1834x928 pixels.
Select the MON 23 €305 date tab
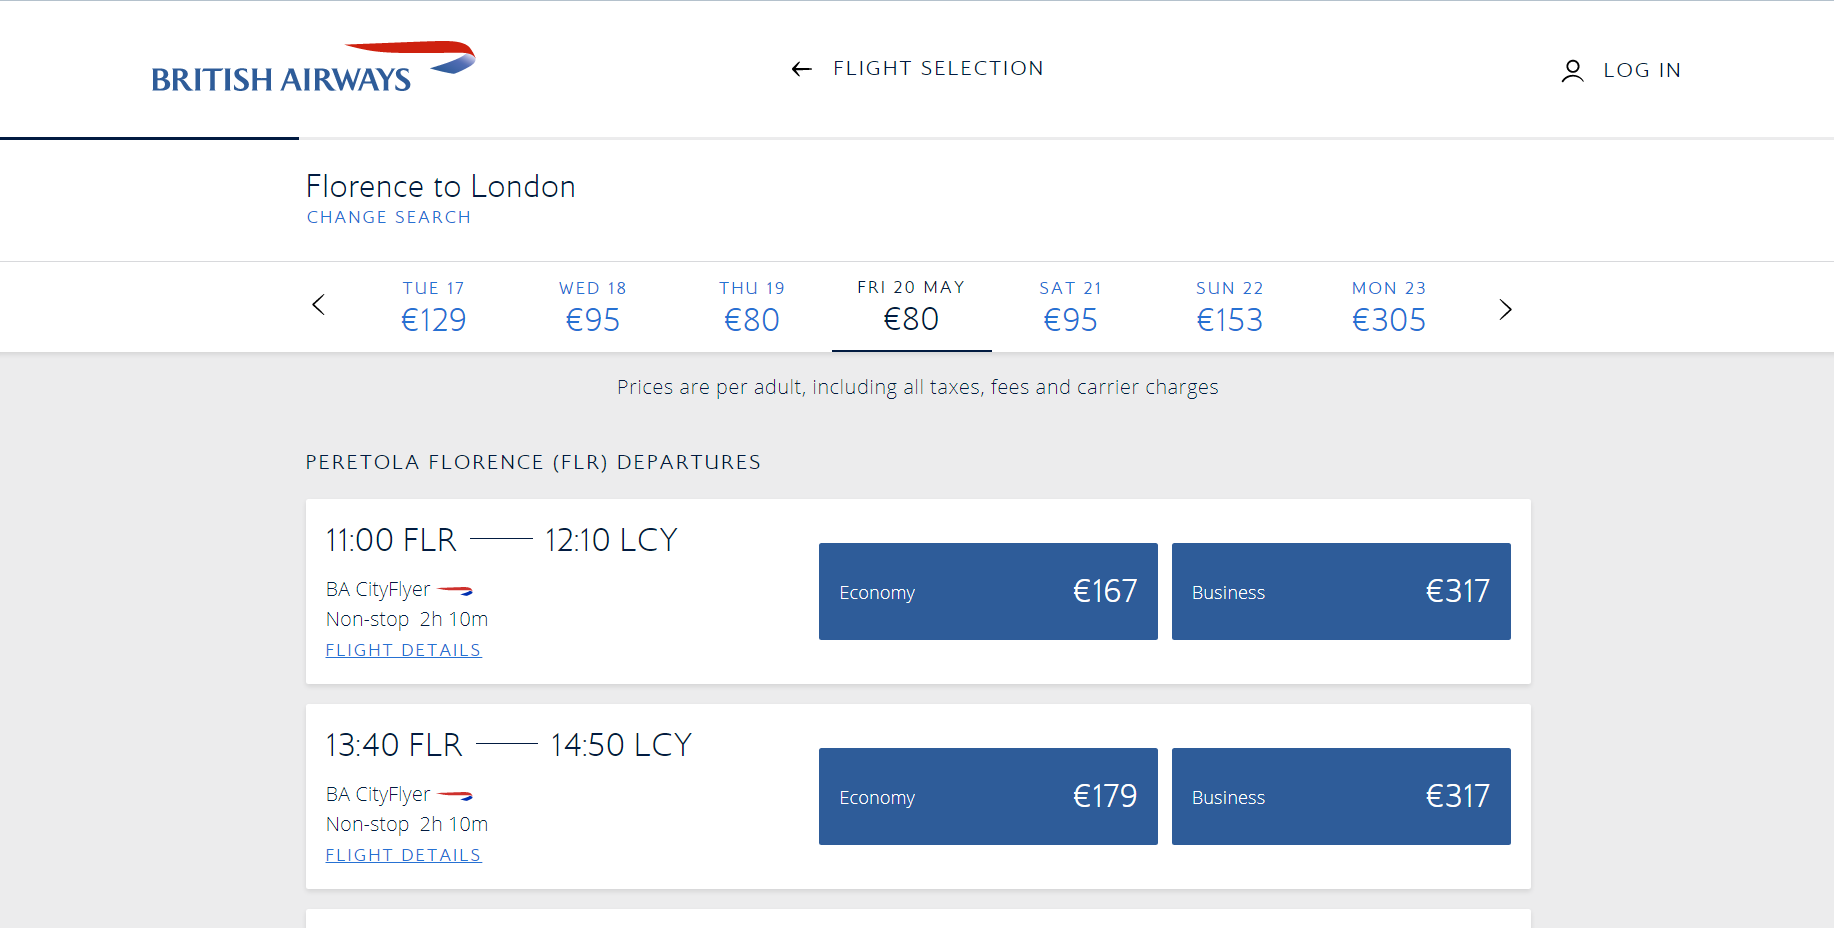coord(1389,307)
